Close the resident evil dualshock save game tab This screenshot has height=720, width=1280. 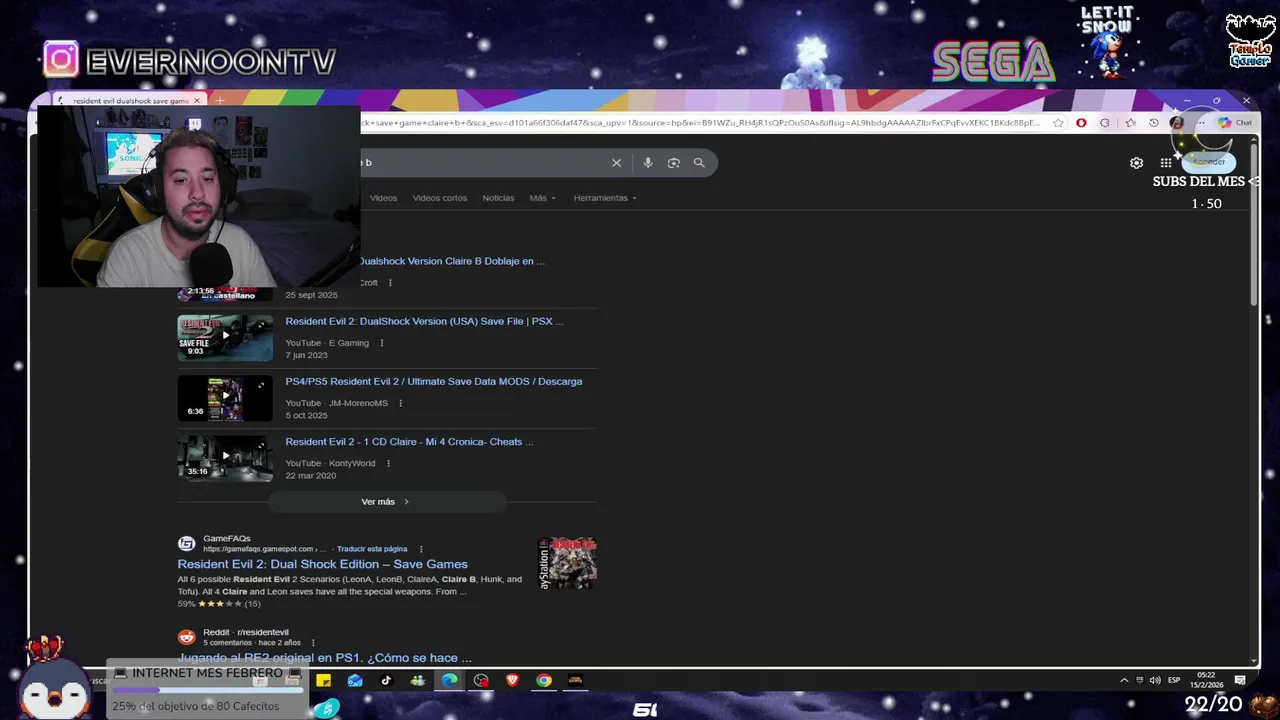197,101
